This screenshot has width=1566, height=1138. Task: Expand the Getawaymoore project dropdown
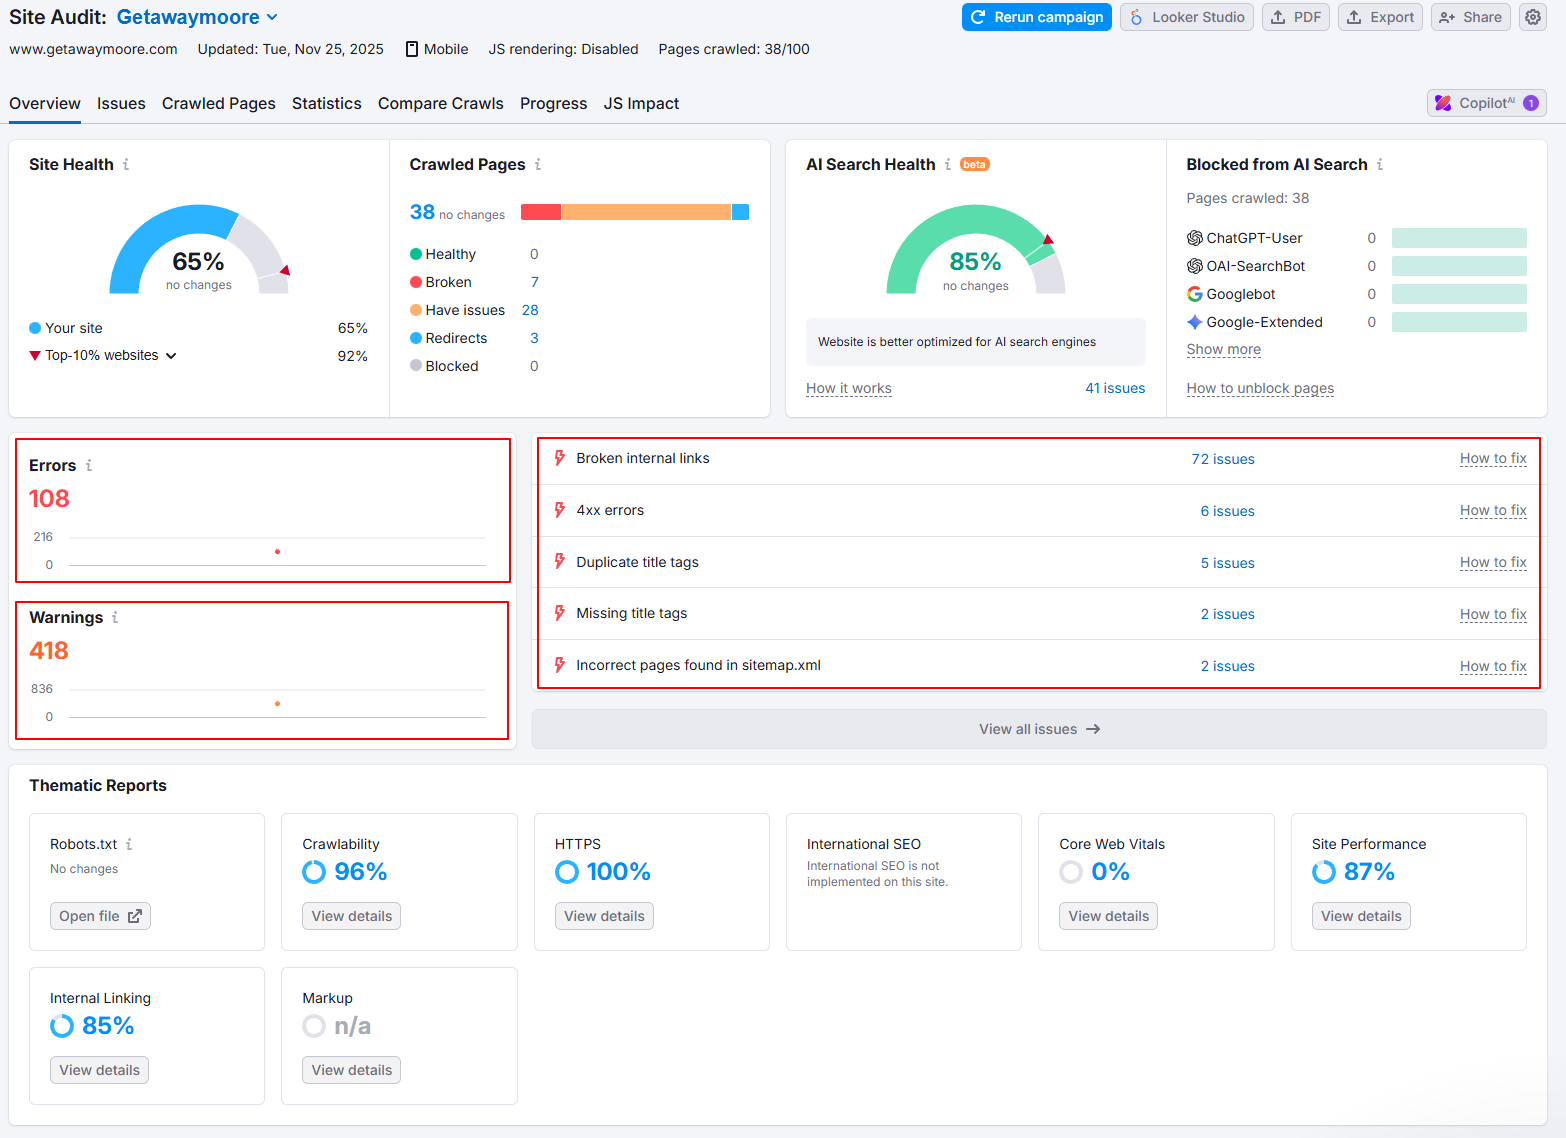pos(272,17)
